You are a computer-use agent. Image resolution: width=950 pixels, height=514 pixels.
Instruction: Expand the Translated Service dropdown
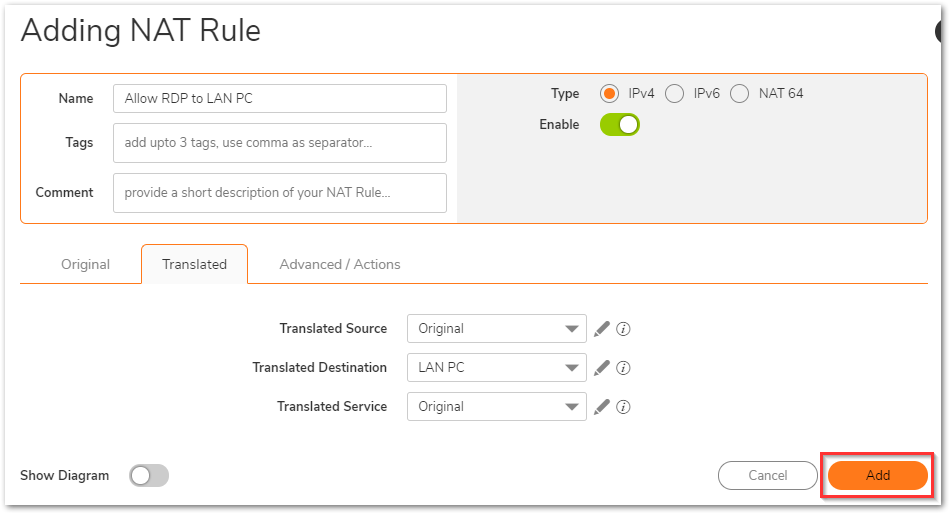(x=496, y=406)
